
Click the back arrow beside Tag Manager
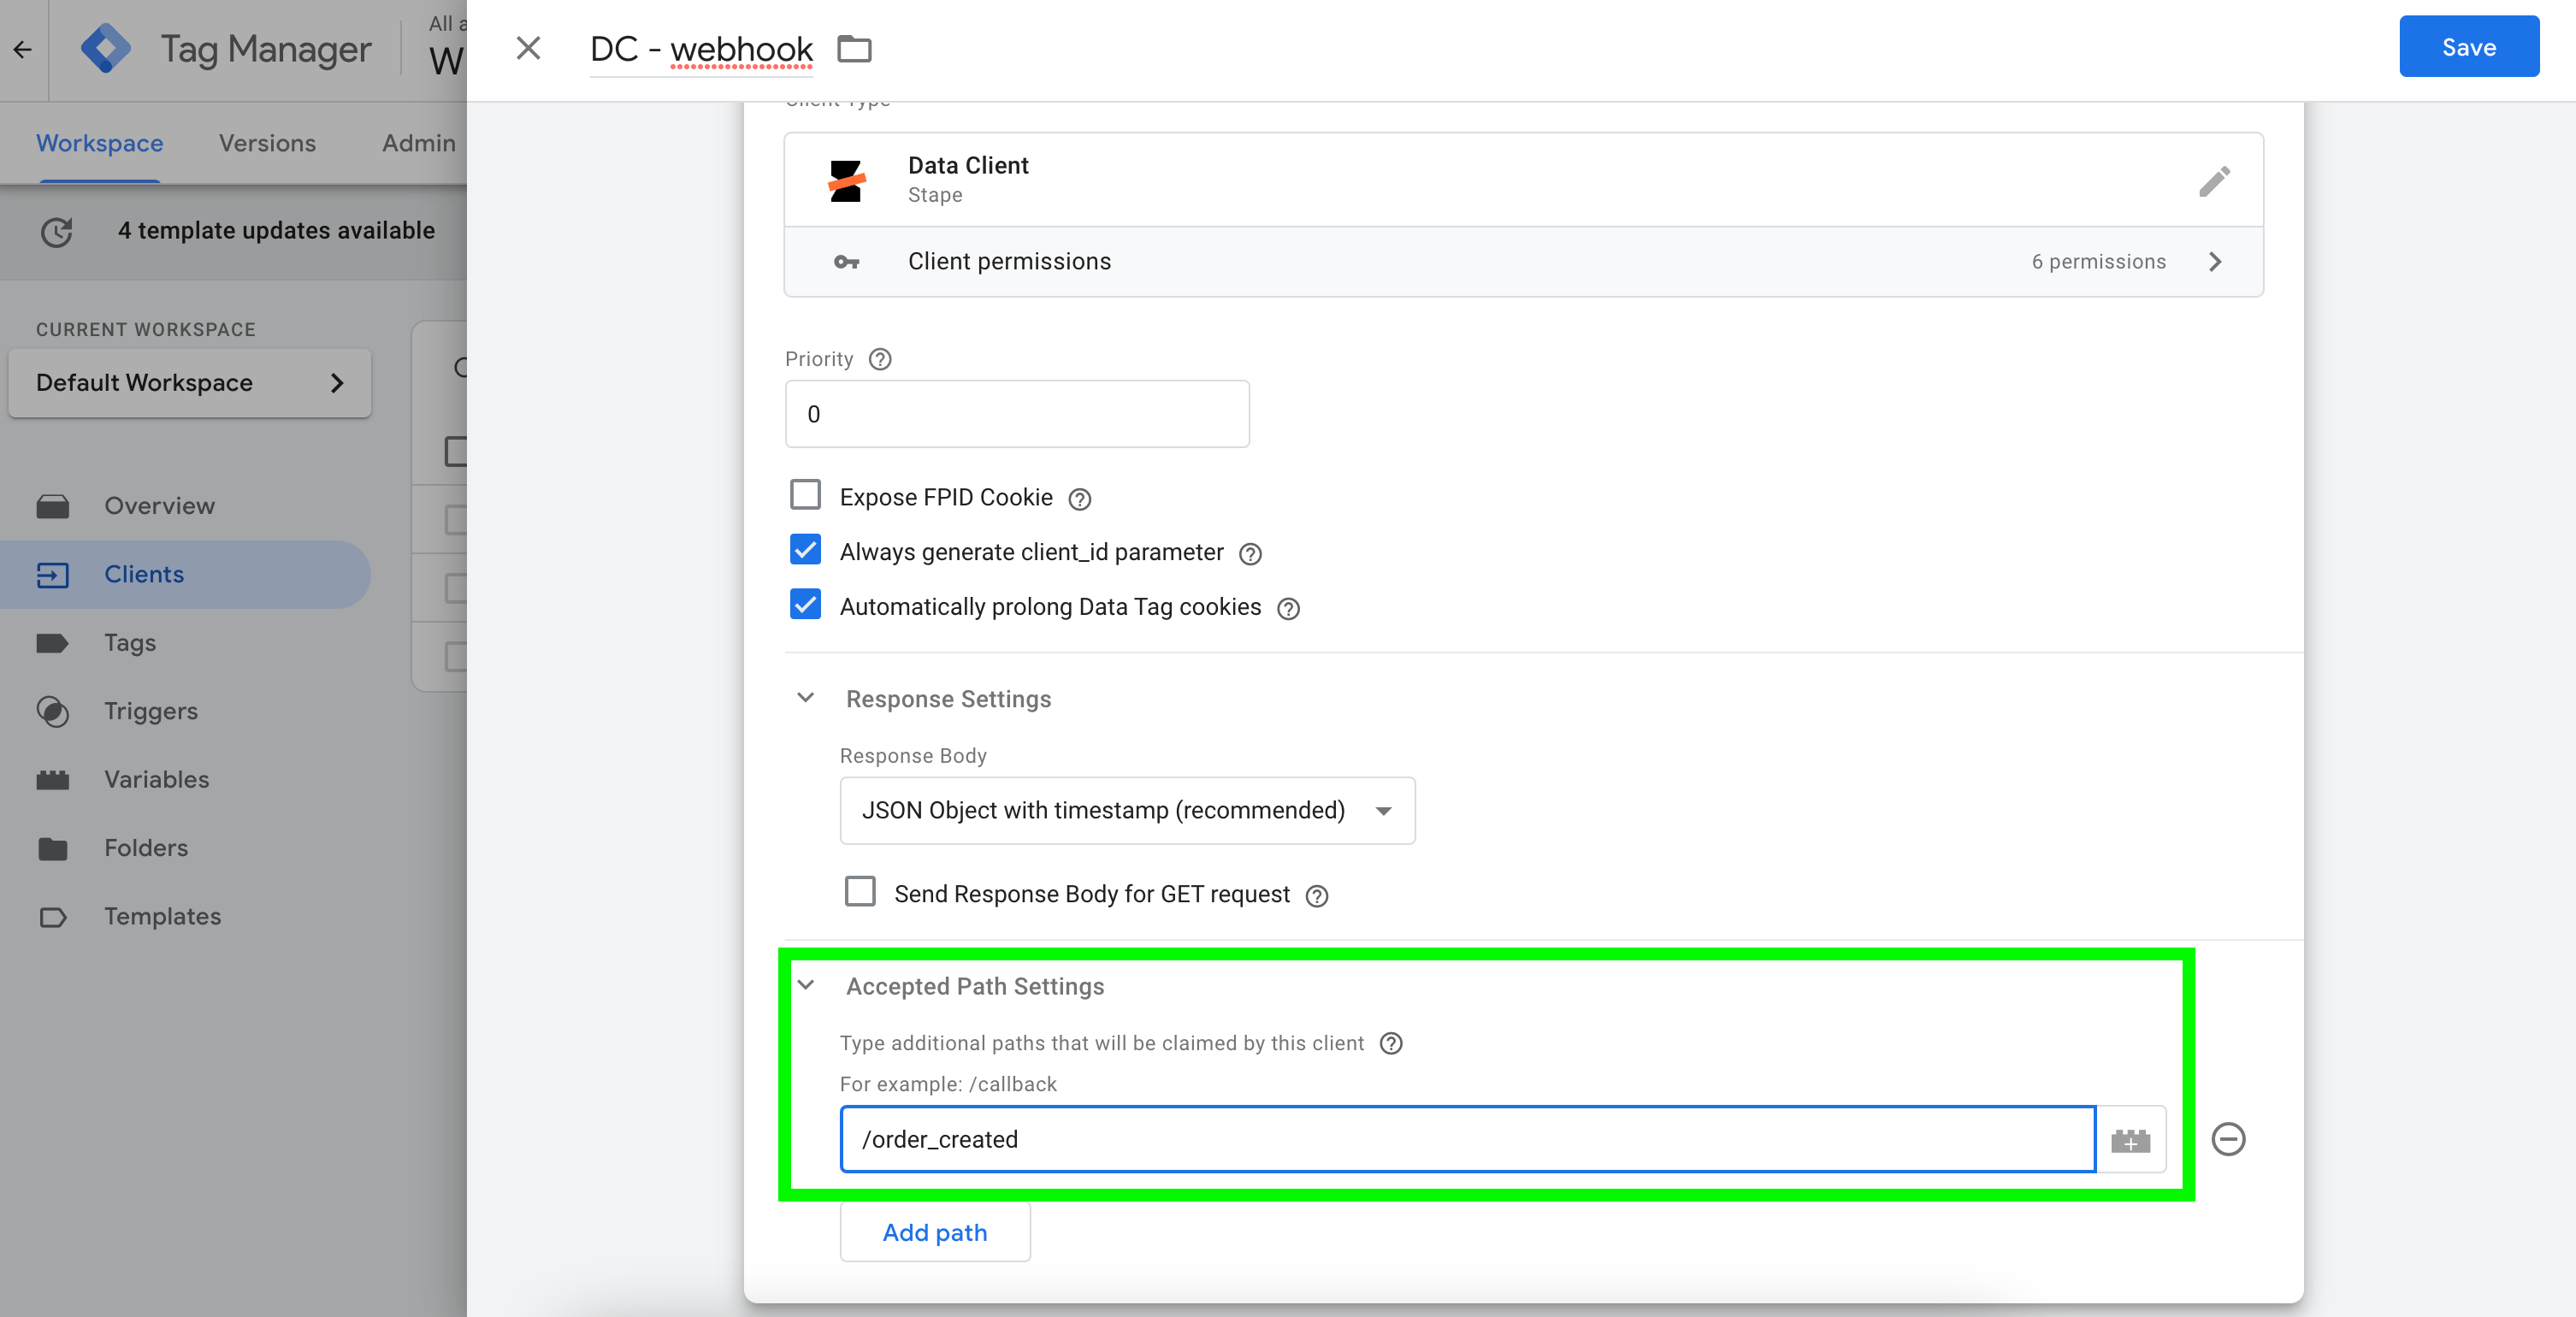tap(22, 49)
